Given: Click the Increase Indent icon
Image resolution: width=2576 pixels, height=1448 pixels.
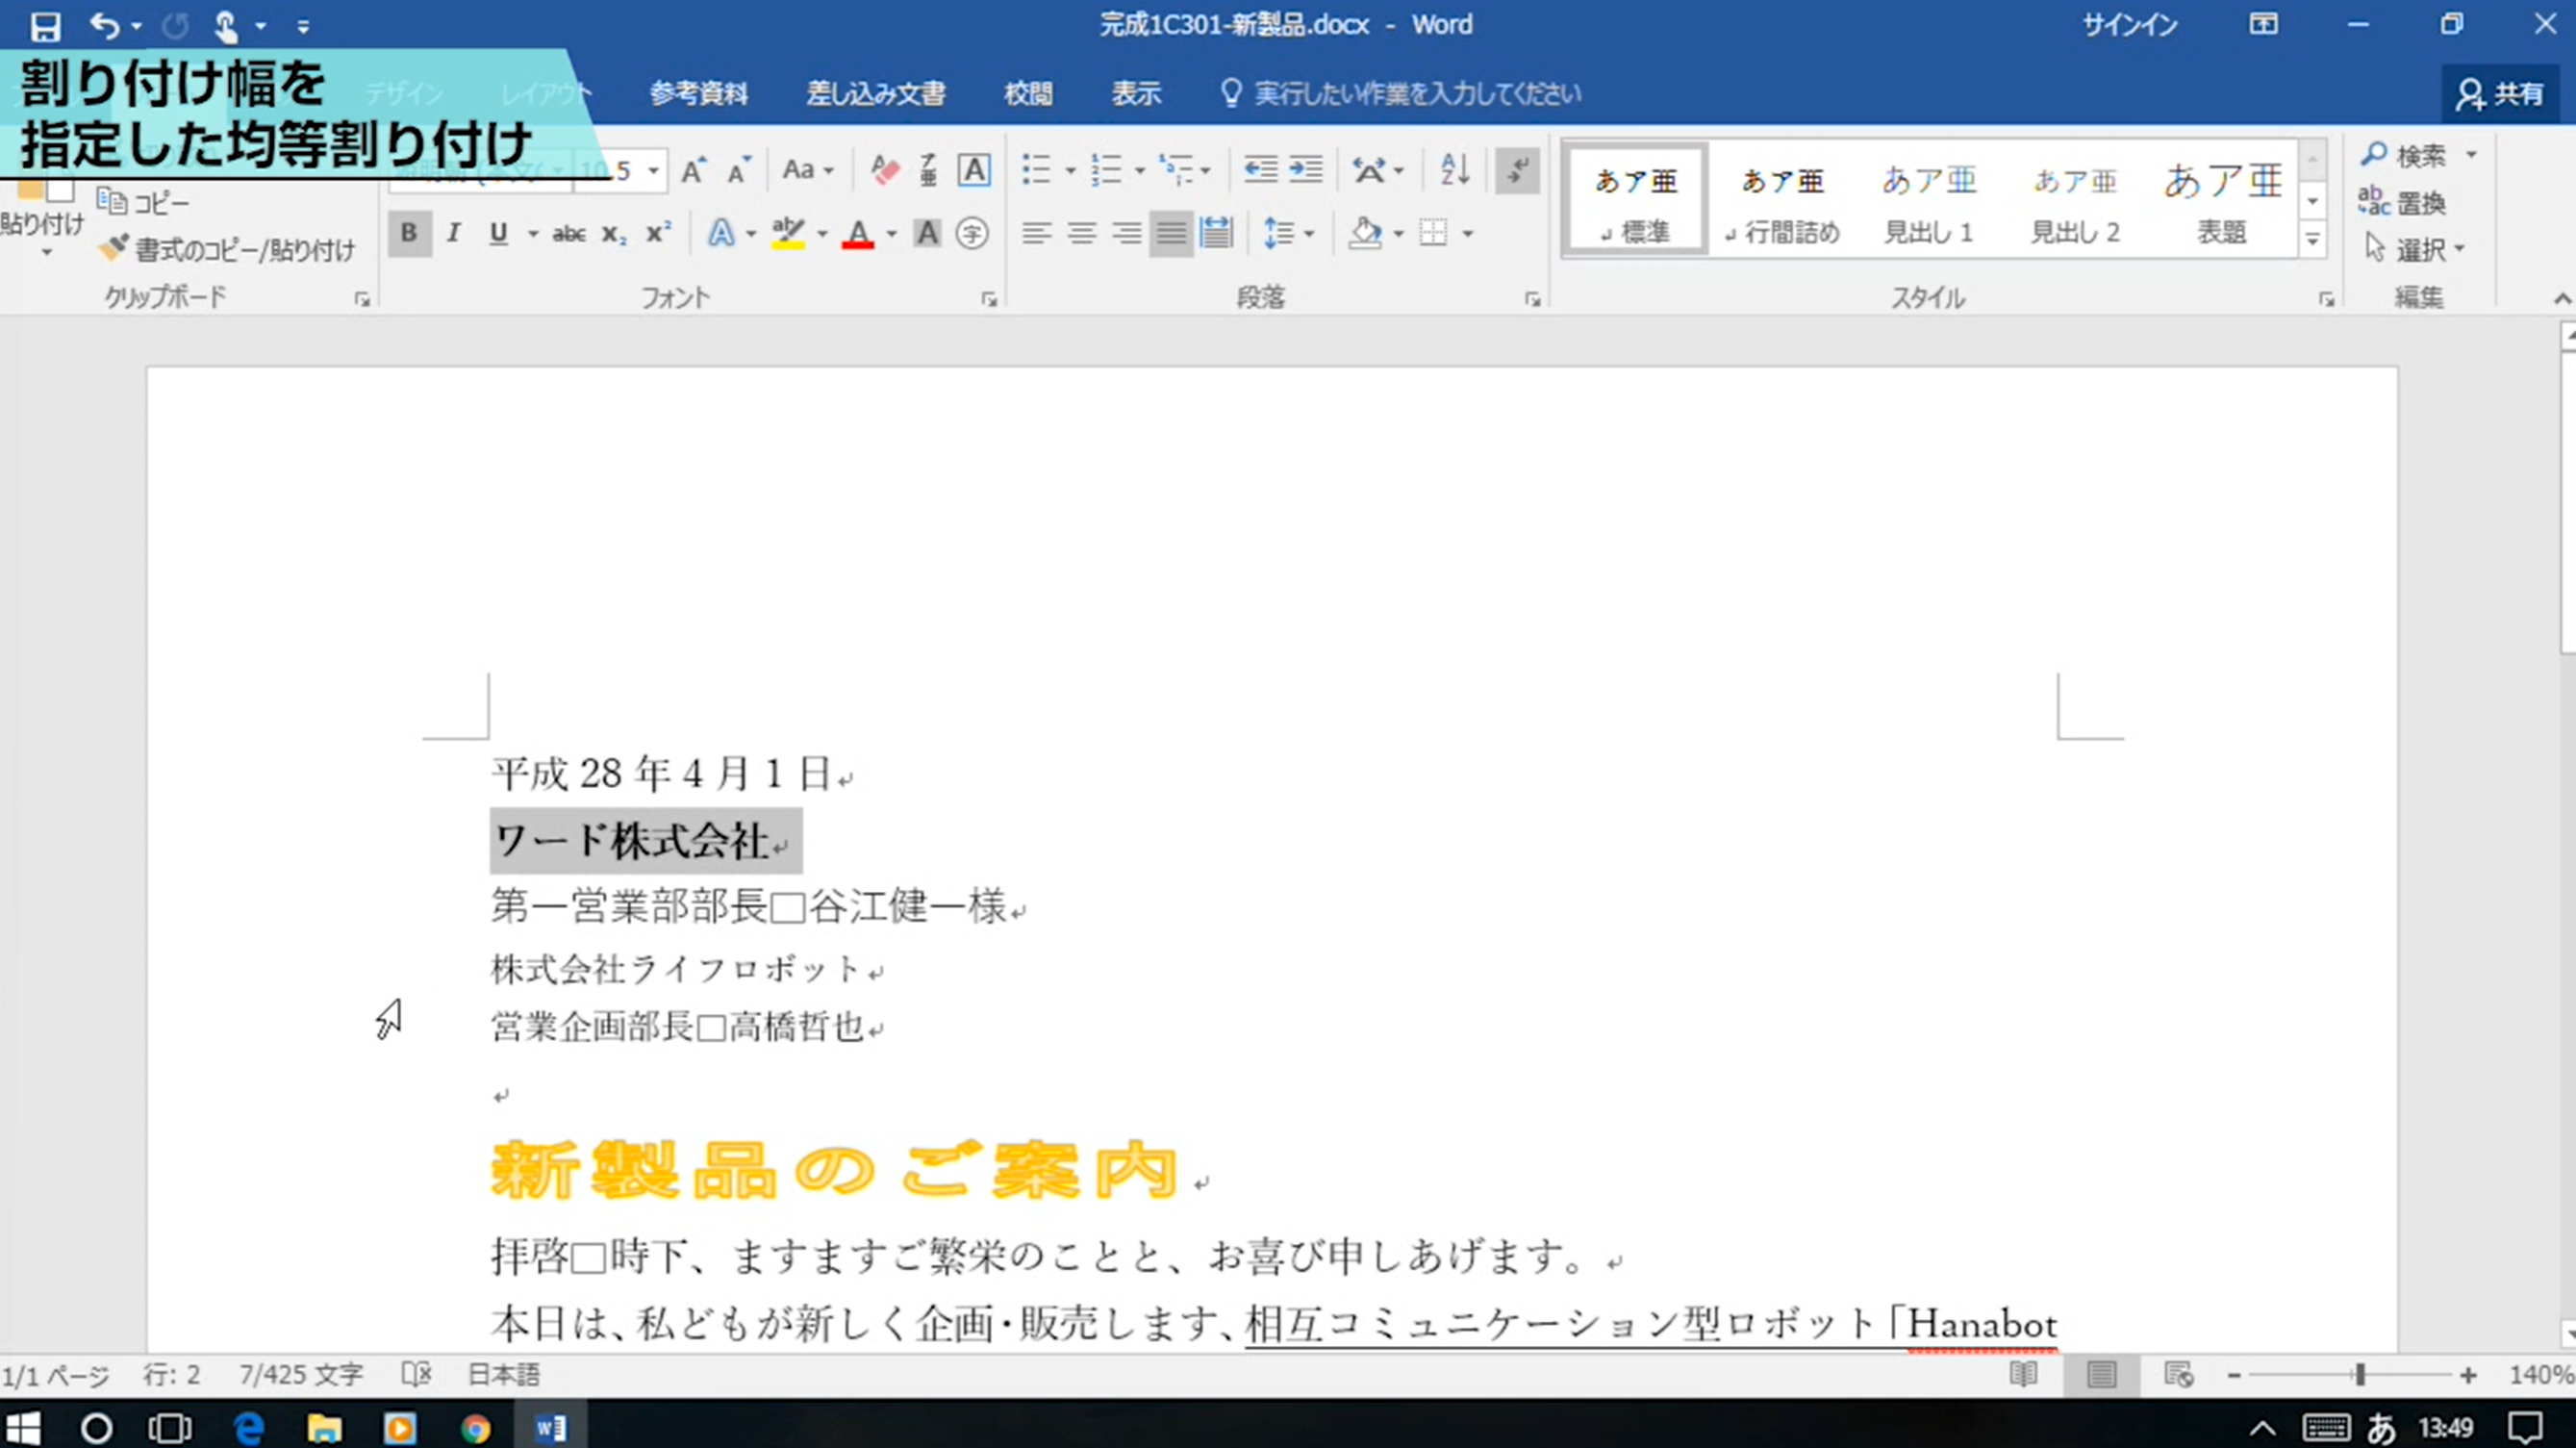Looking at the screenshot, I should click(1305, 170).
